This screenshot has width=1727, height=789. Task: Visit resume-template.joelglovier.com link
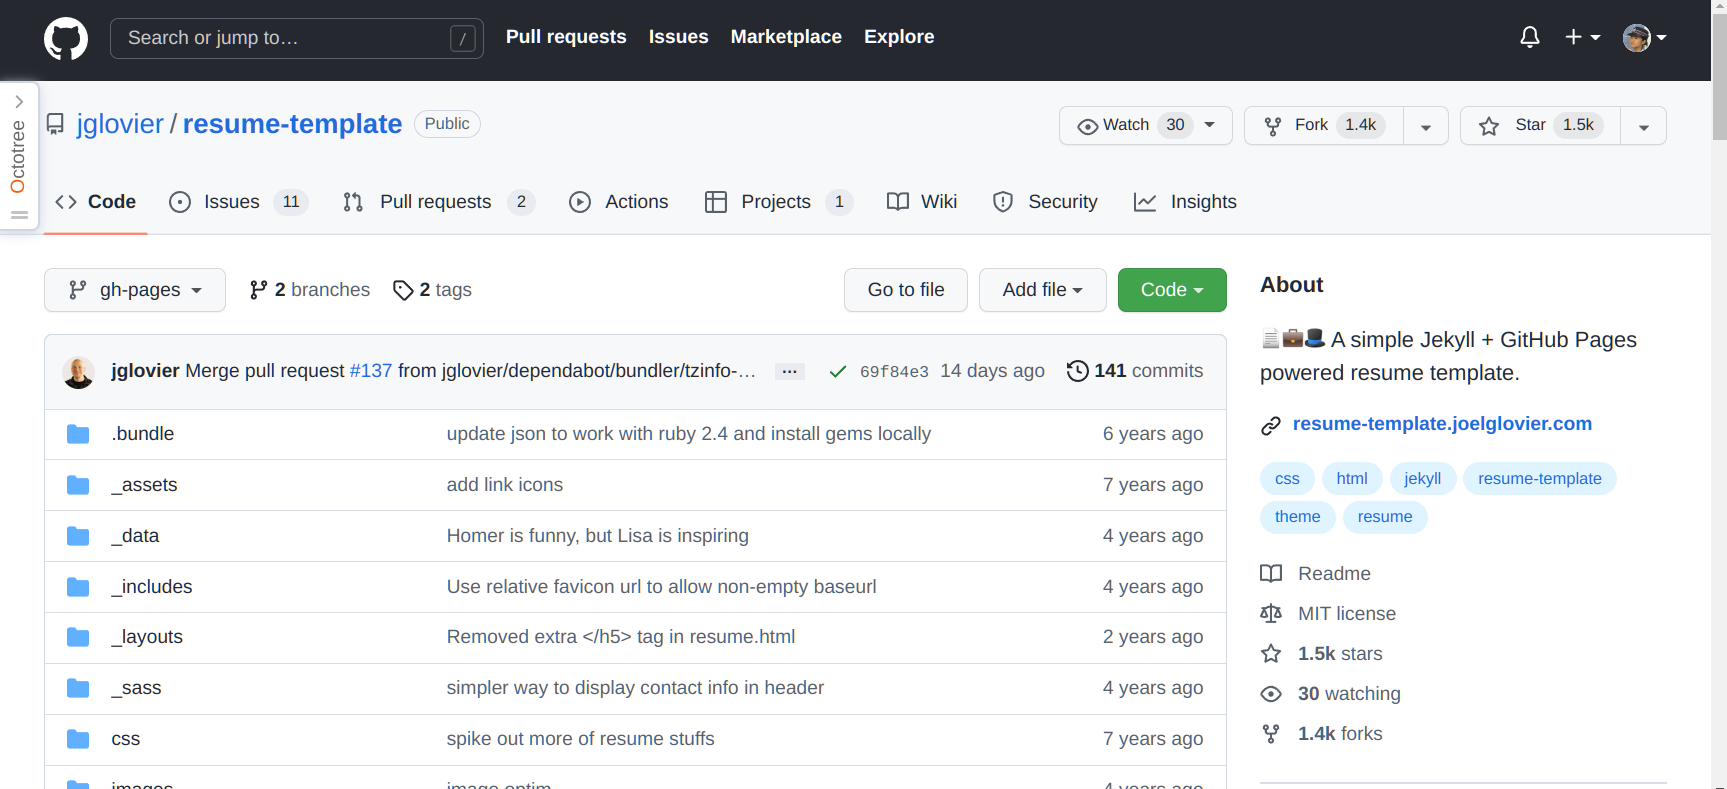click(1442, 424)
